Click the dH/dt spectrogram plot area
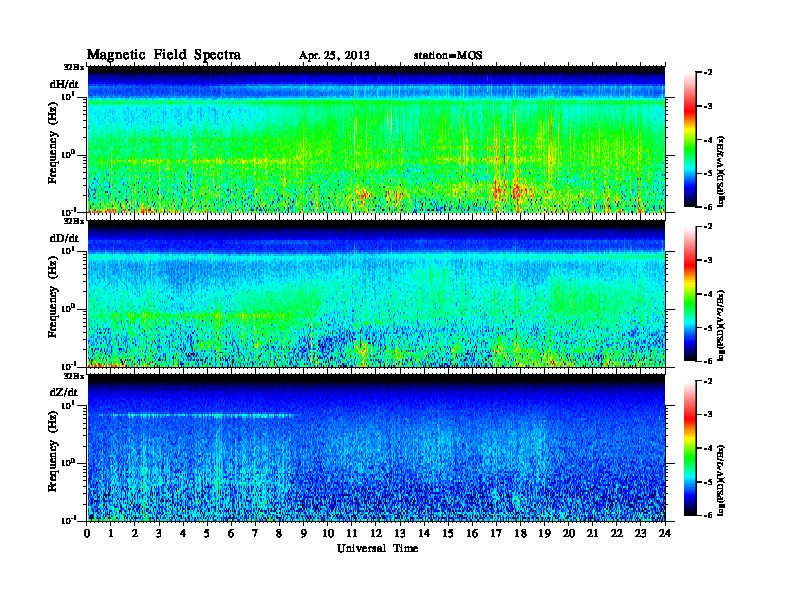This screenshot has height=612, width=792. coord(376,139)
